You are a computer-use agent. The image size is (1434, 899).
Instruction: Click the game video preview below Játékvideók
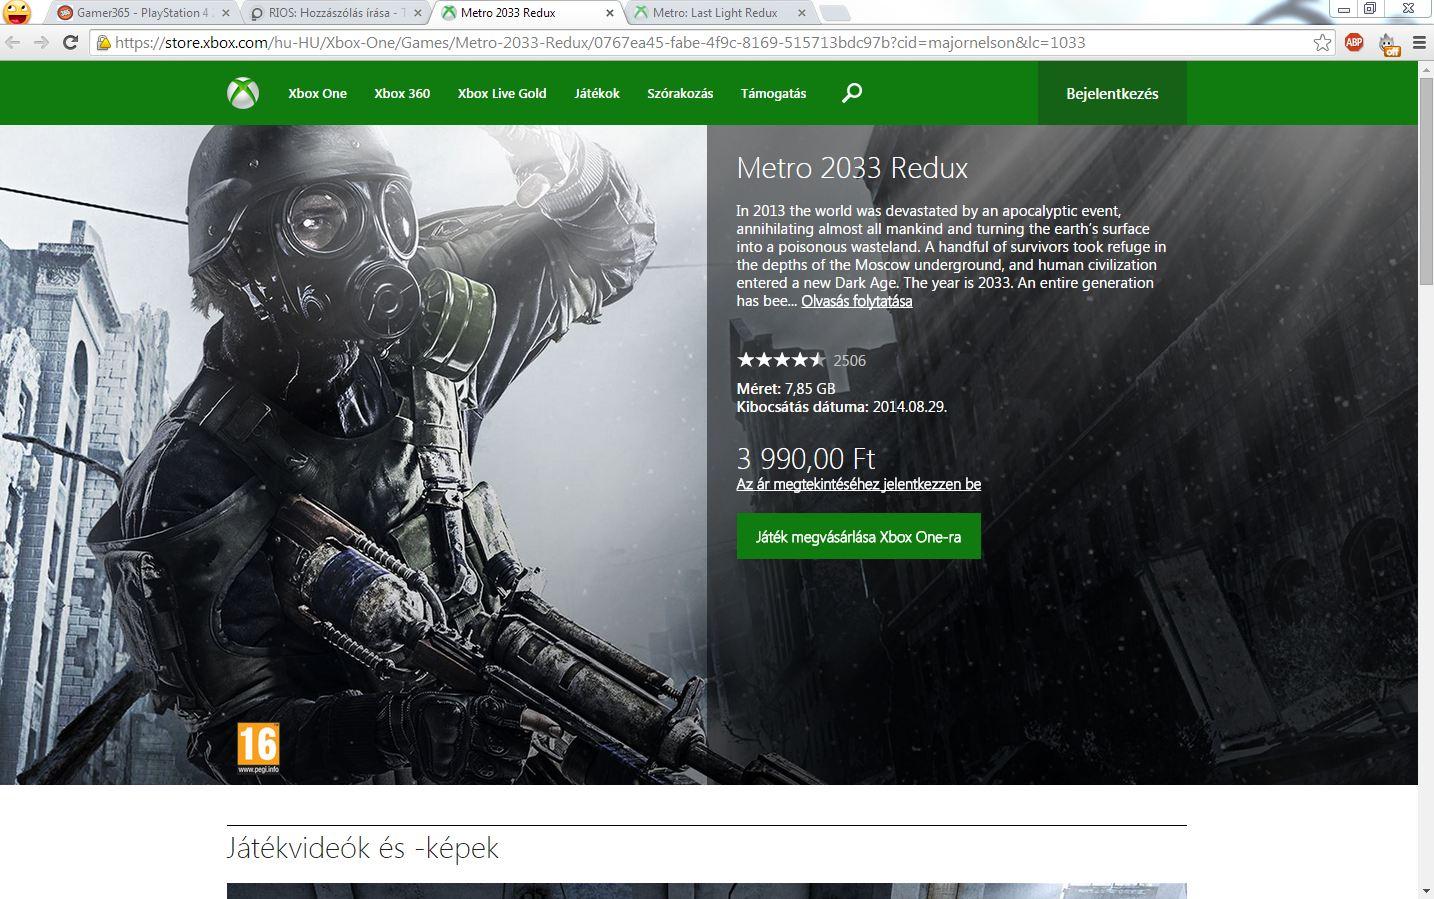click(707, 891)
